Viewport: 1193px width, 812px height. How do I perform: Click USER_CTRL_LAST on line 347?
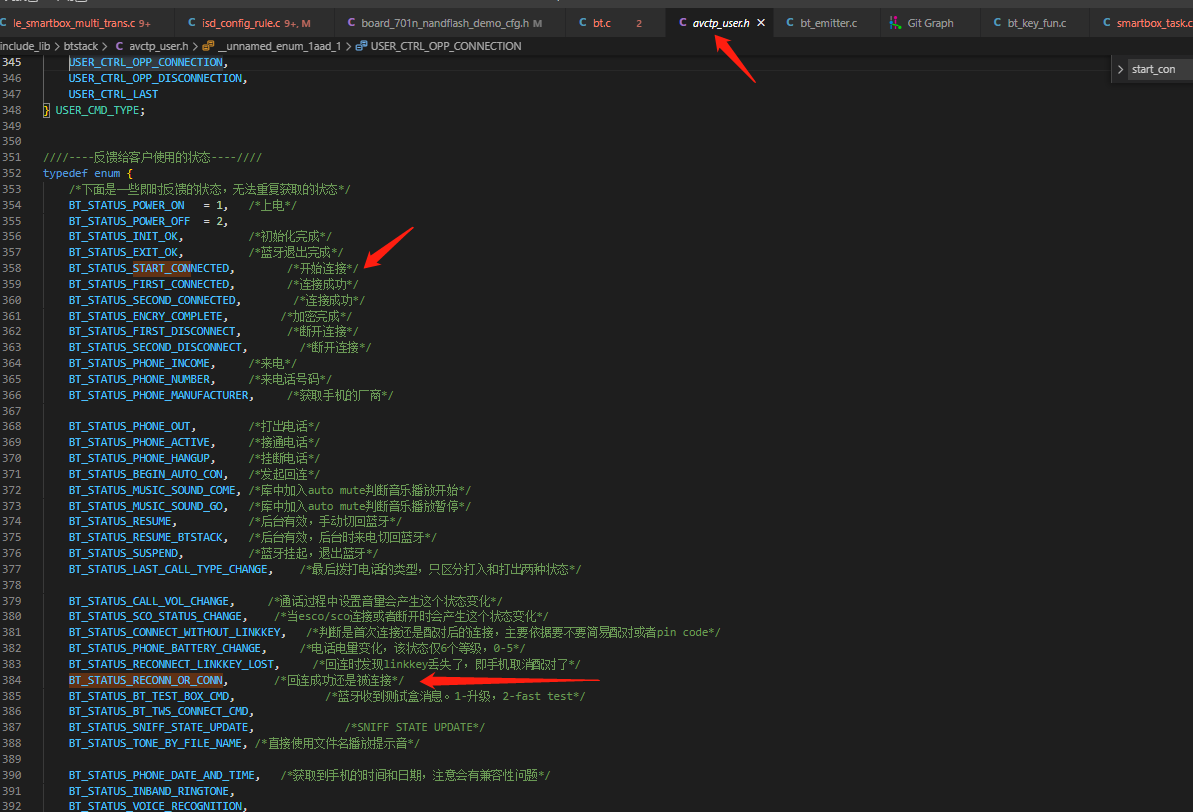point(113,94)
